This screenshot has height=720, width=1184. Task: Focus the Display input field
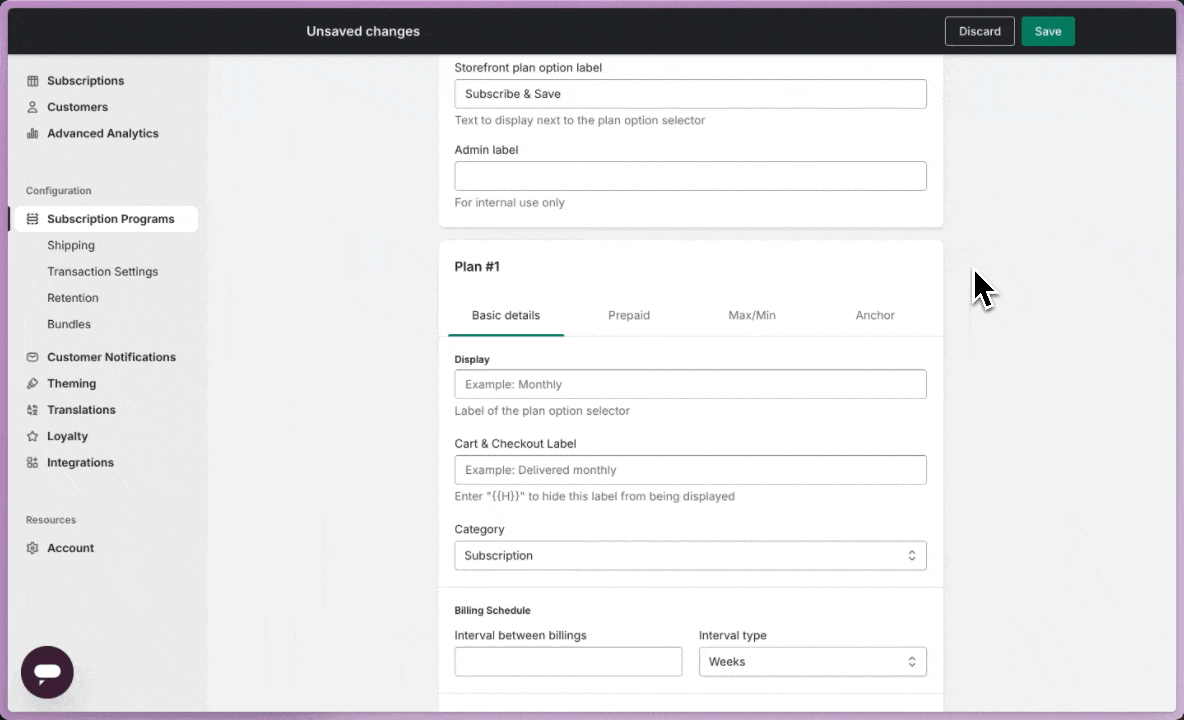tap(690, 384)
